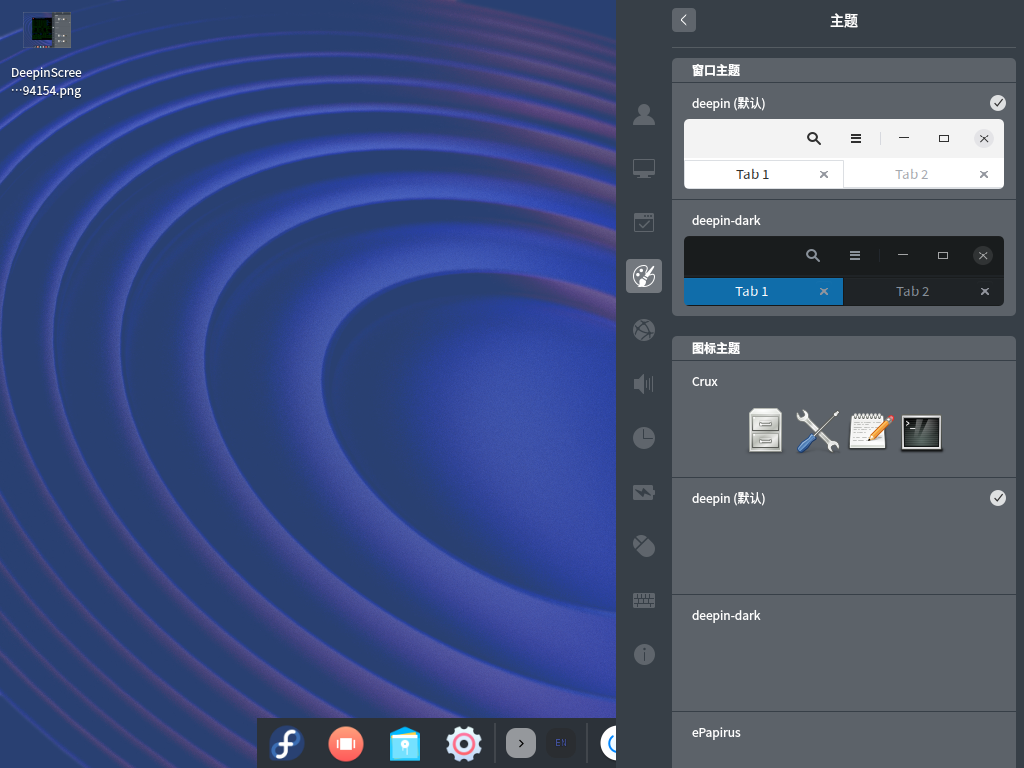Select the ePapirus icon theme
Screen dimensions: 1024x768
(716, 733)
